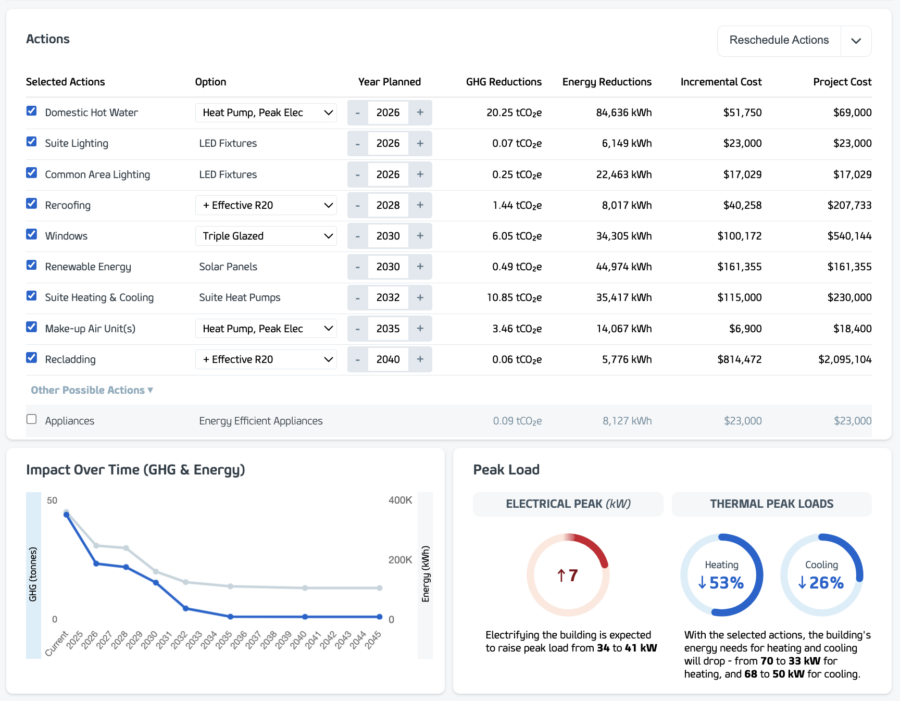This screenshot has width=900, height=701.
Task: Increase Domestic Hot Water planned year
Action: pyautogui.click(x=420, y=113)
